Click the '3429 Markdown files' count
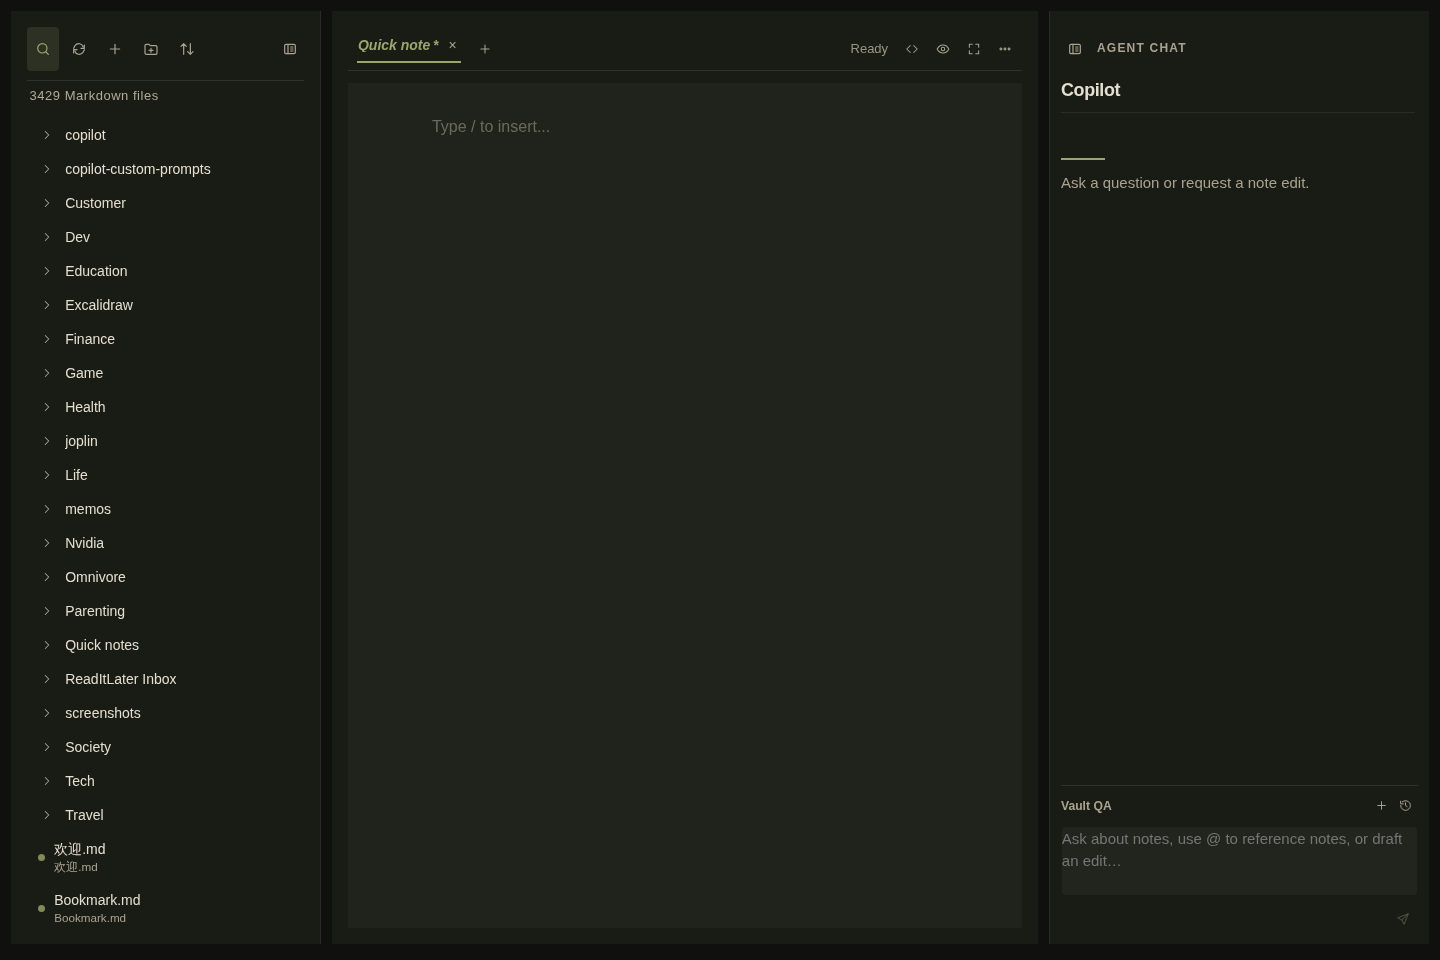1440x960 pixels. click(94, 96)
